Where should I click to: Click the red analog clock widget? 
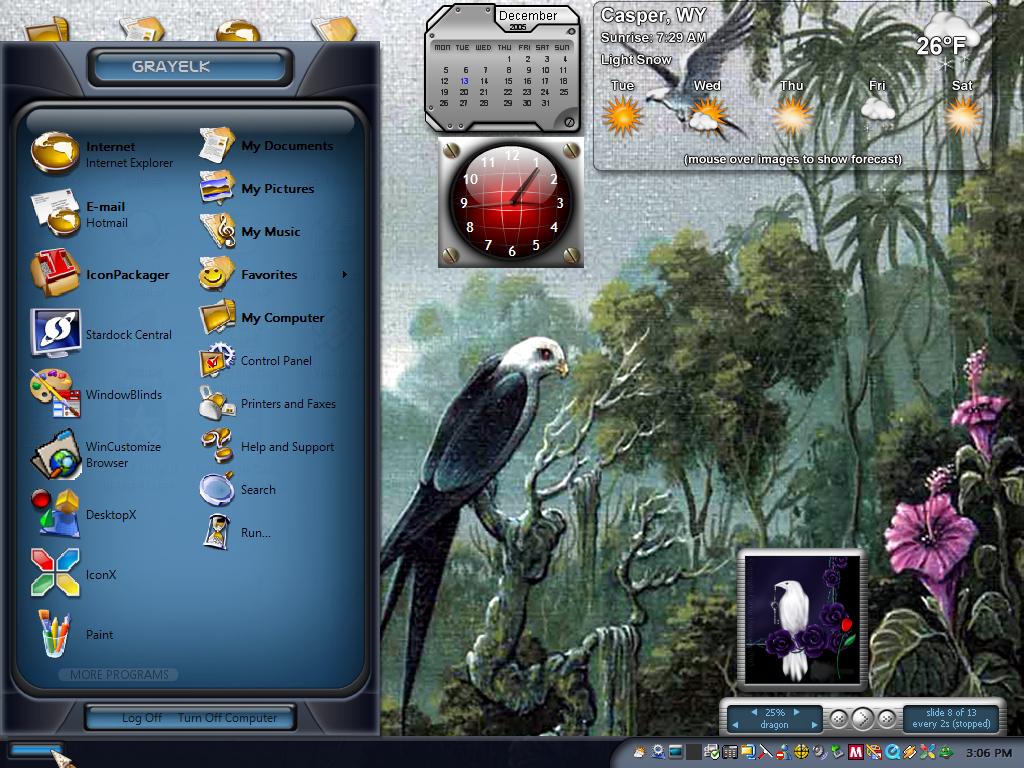pos(511,202)
